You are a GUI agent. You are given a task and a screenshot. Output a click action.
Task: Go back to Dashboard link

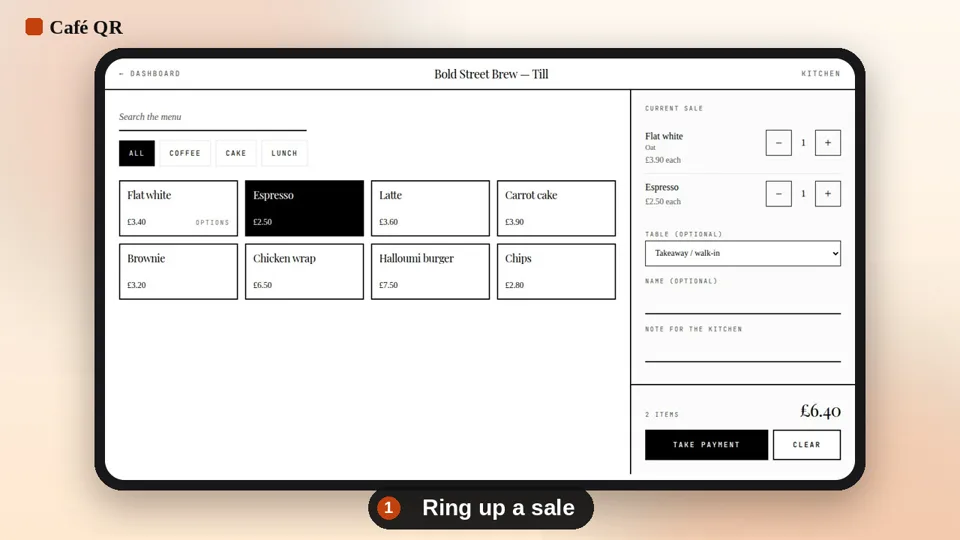tap(149, 73)
